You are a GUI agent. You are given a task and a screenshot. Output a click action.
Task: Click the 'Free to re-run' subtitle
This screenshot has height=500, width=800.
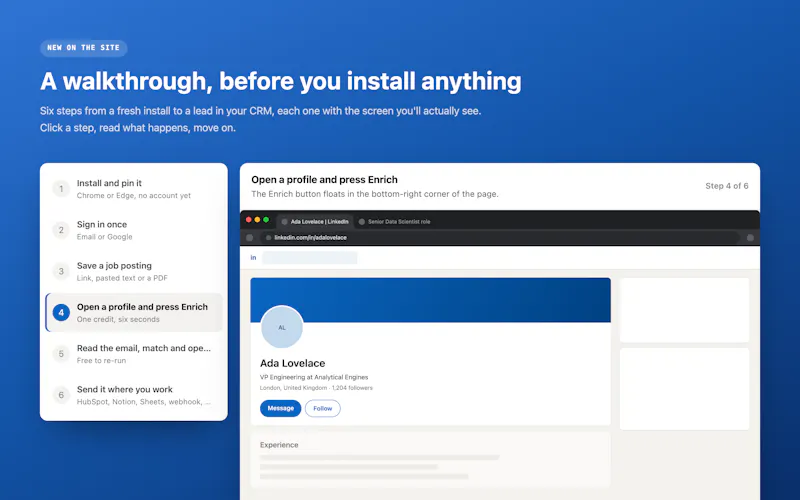pos(101,361)
